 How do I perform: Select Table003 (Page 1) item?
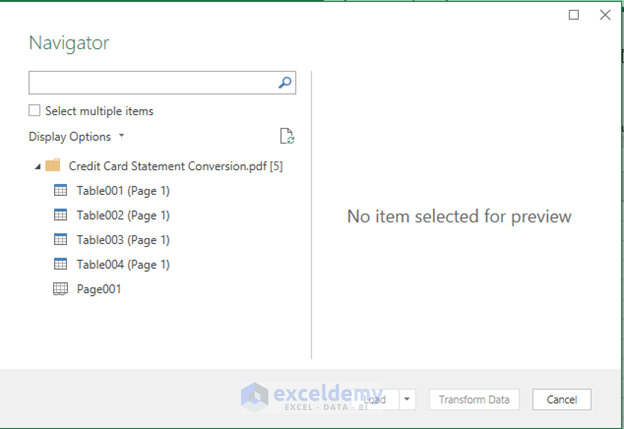tap(123, 240)
